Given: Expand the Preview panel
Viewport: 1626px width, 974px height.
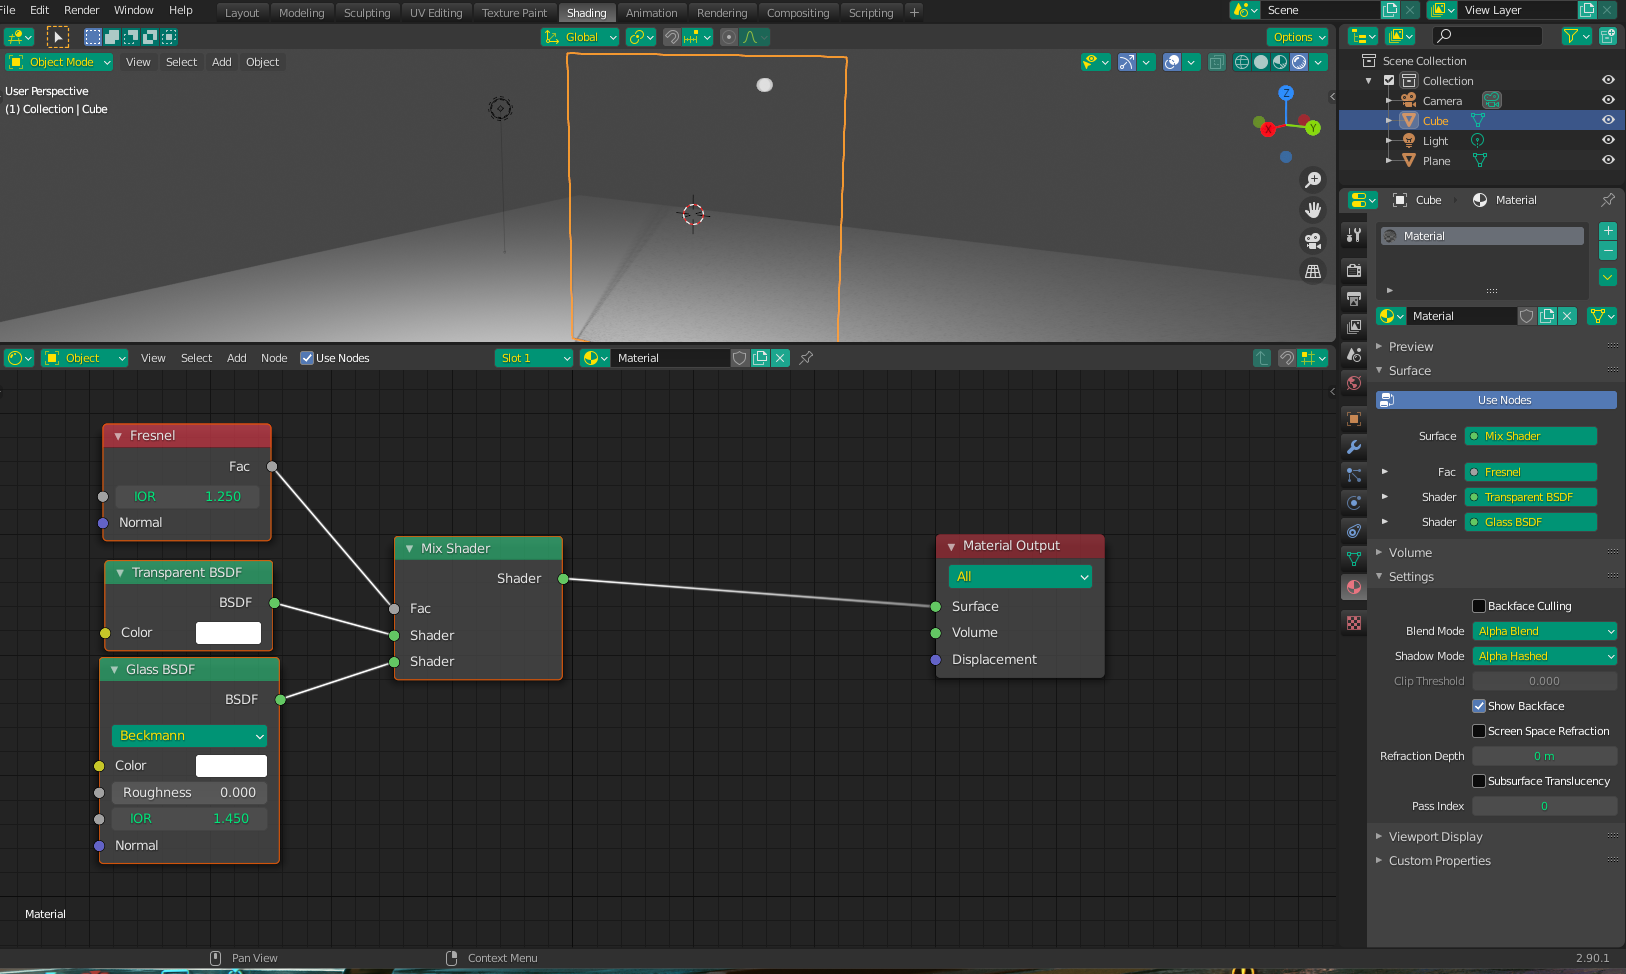Looking at the screenshot, I should pos(1410,347).
